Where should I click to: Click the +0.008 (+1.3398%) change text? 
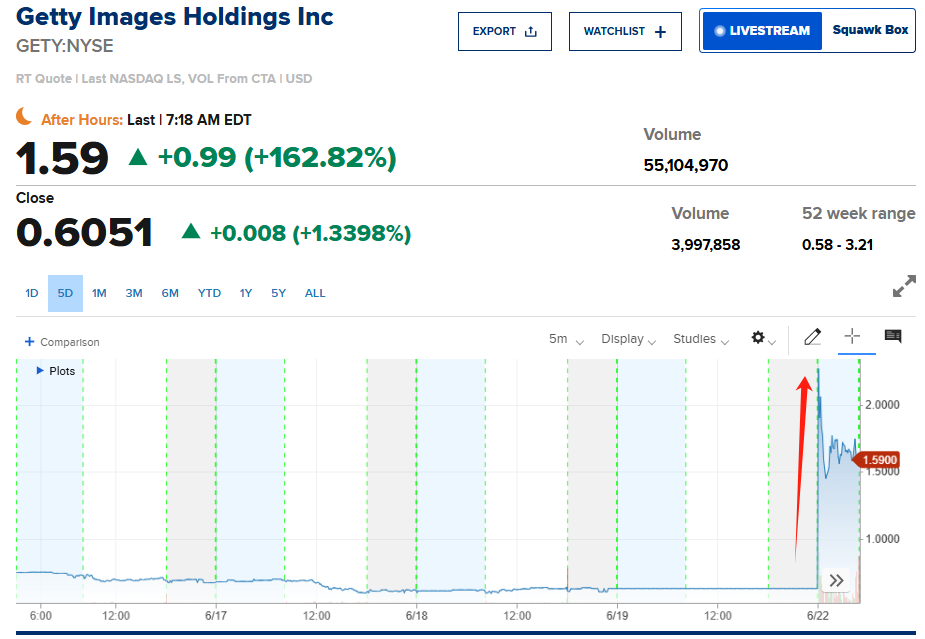[x=310, y=233]
